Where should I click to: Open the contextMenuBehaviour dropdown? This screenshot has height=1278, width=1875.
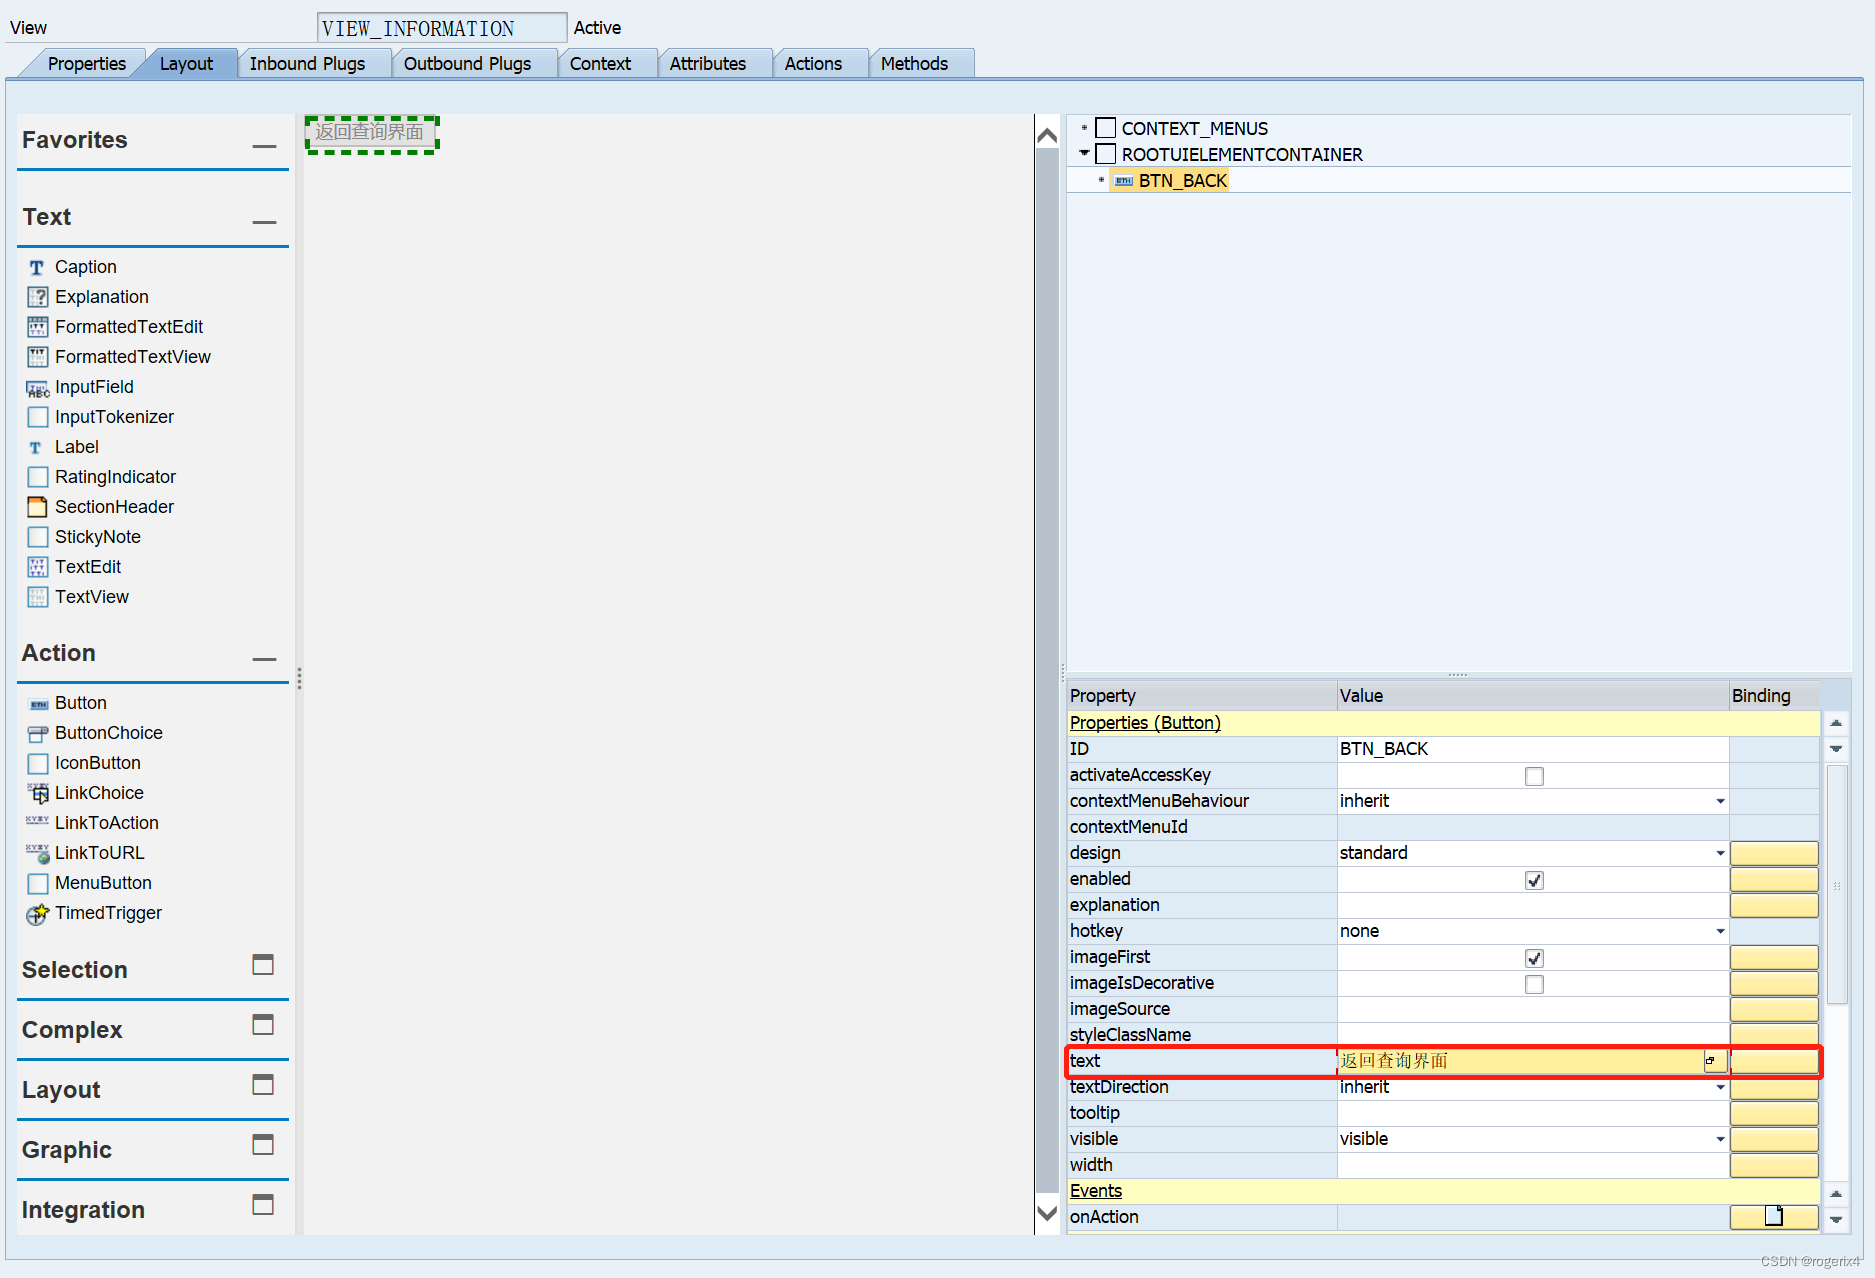[1720, 801]
